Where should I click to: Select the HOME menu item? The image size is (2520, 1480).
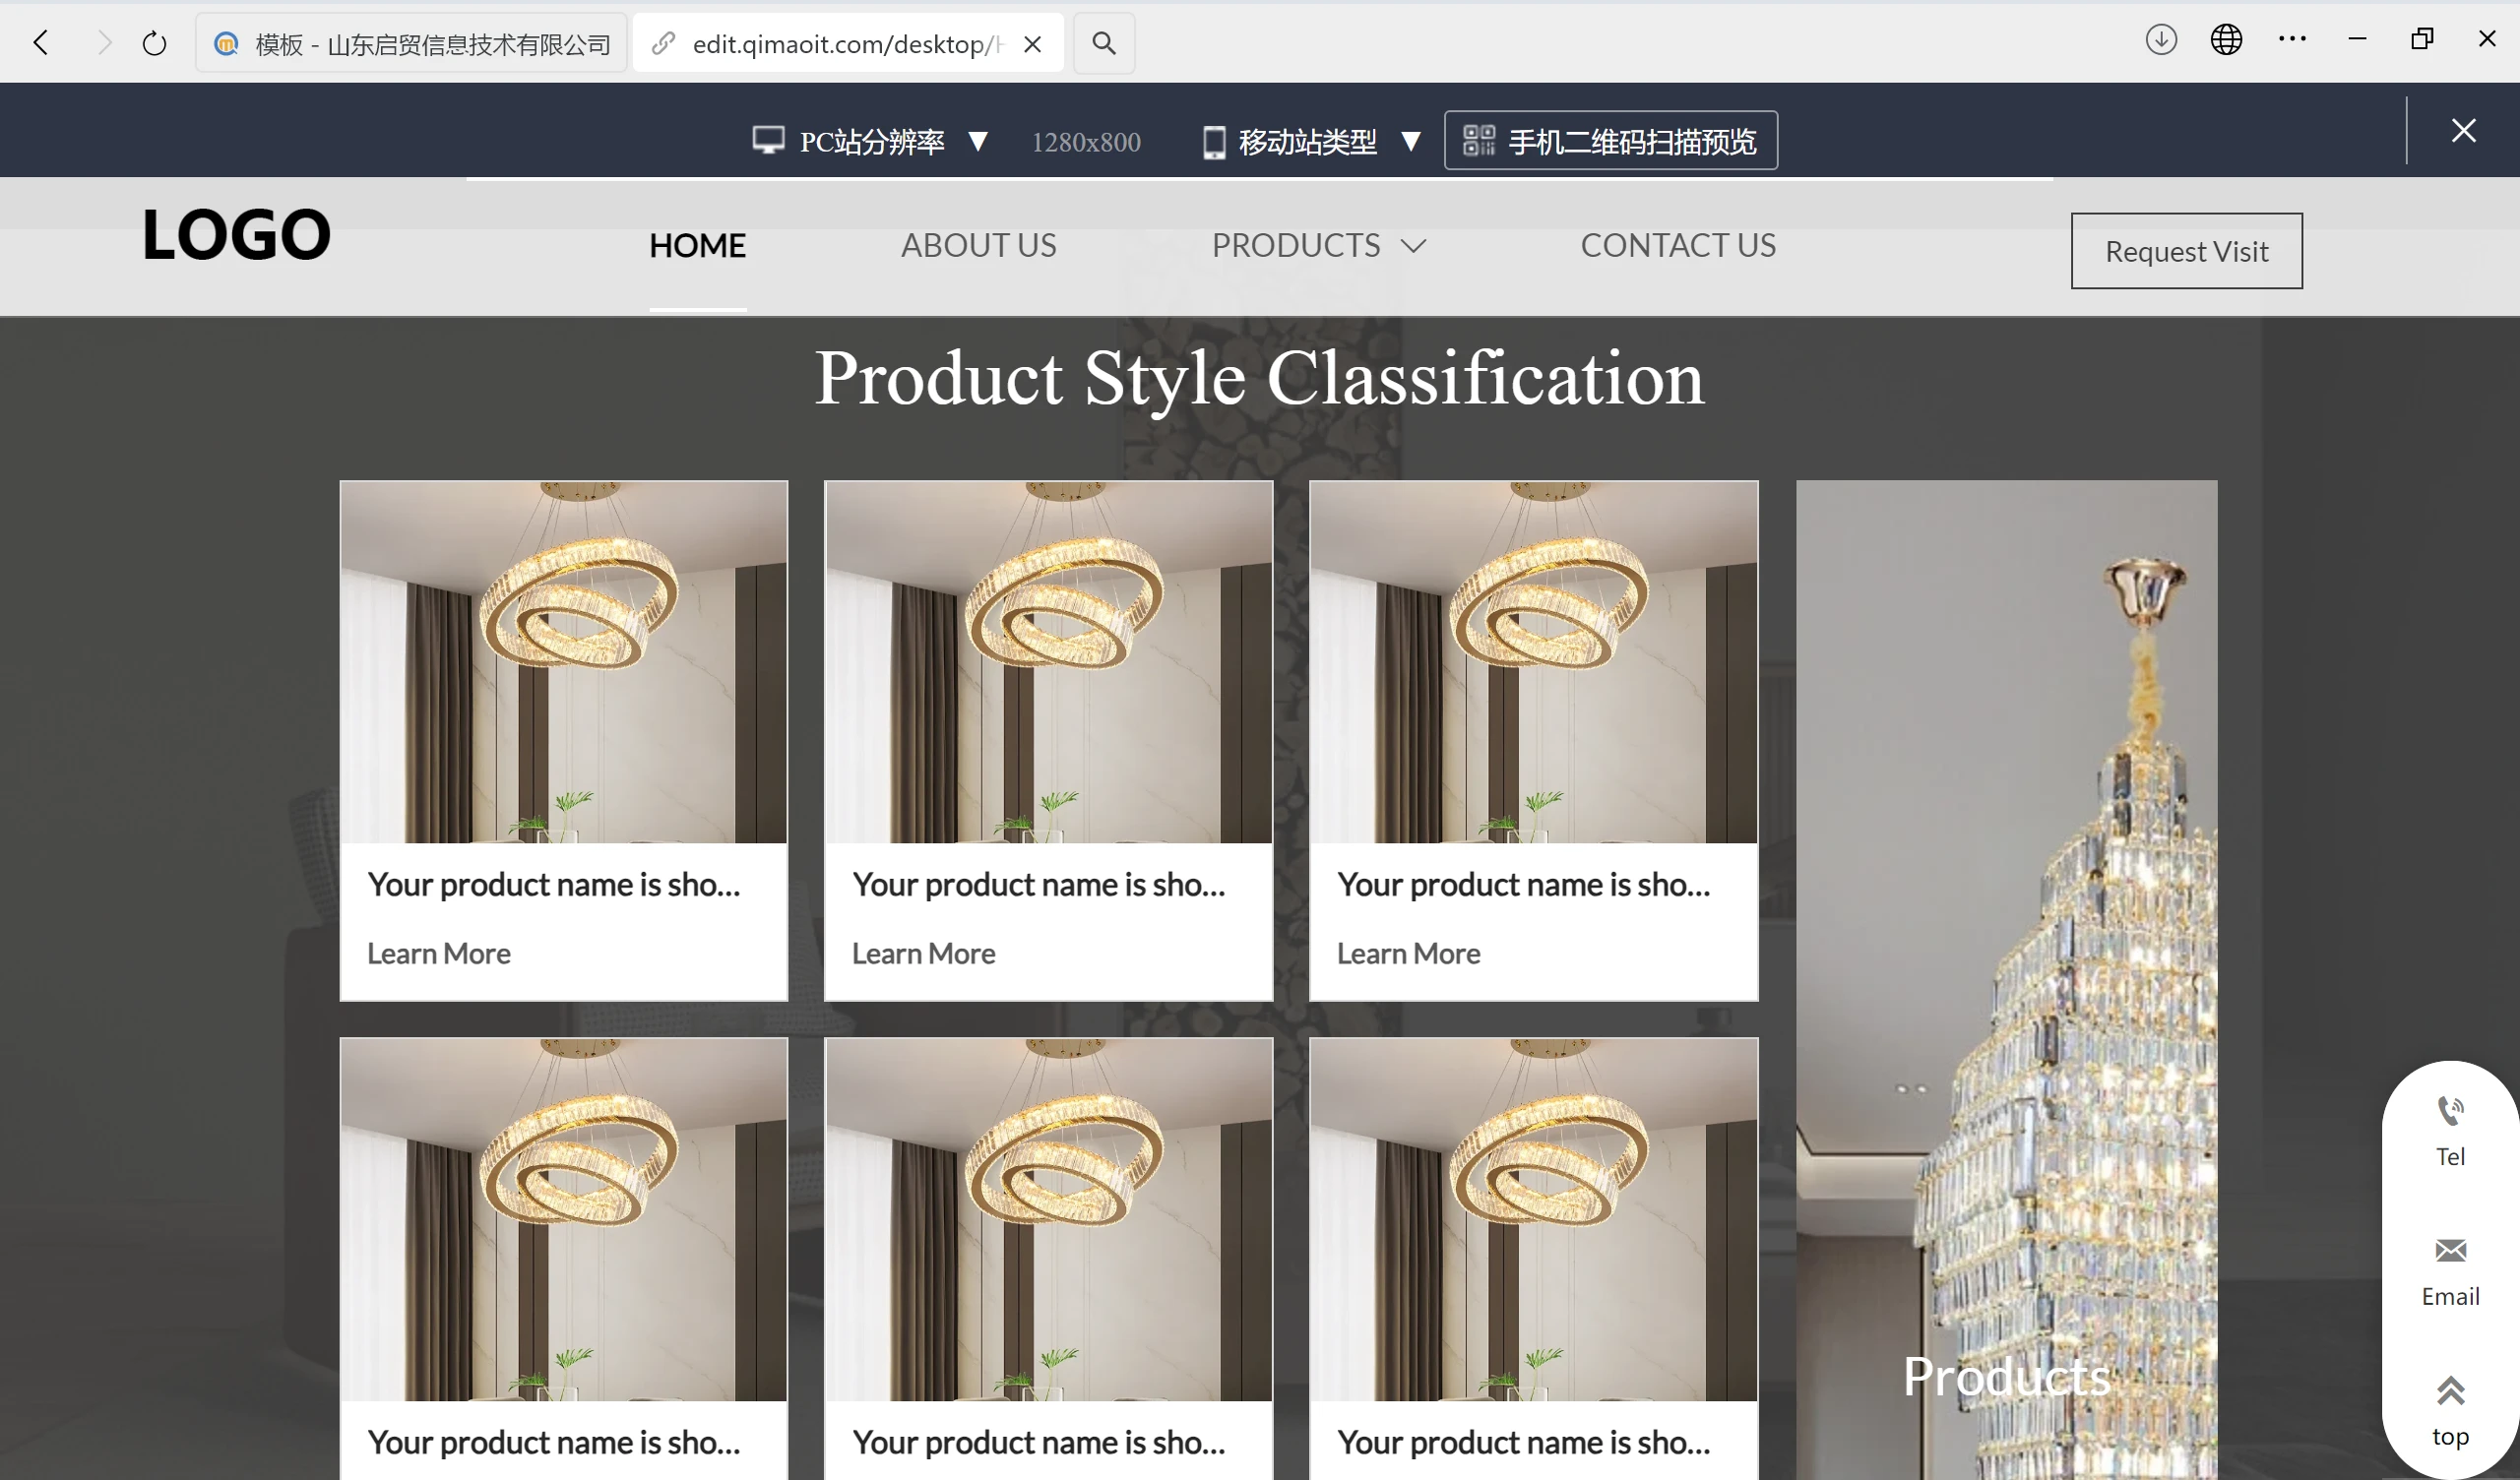tap(698, 245)
